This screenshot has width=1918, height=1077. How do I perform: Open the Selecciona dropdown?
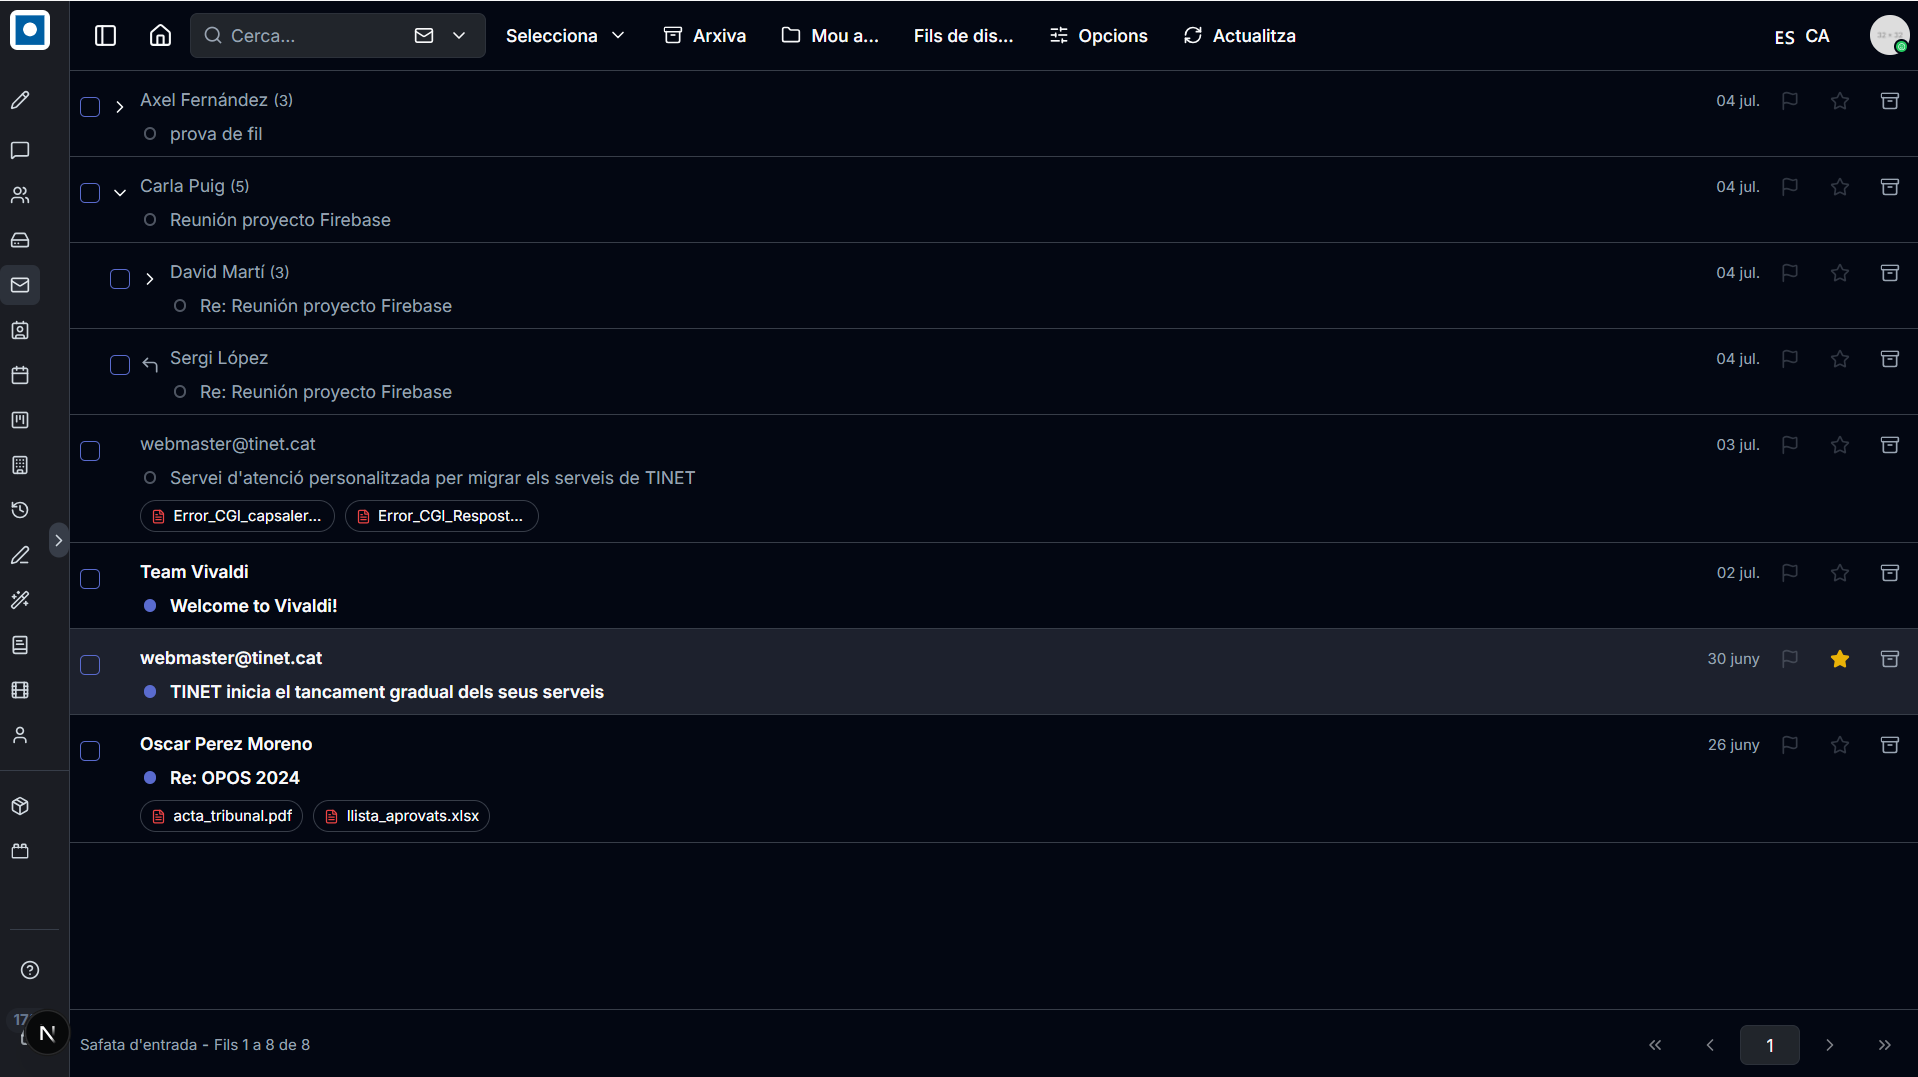pos(565,36)
